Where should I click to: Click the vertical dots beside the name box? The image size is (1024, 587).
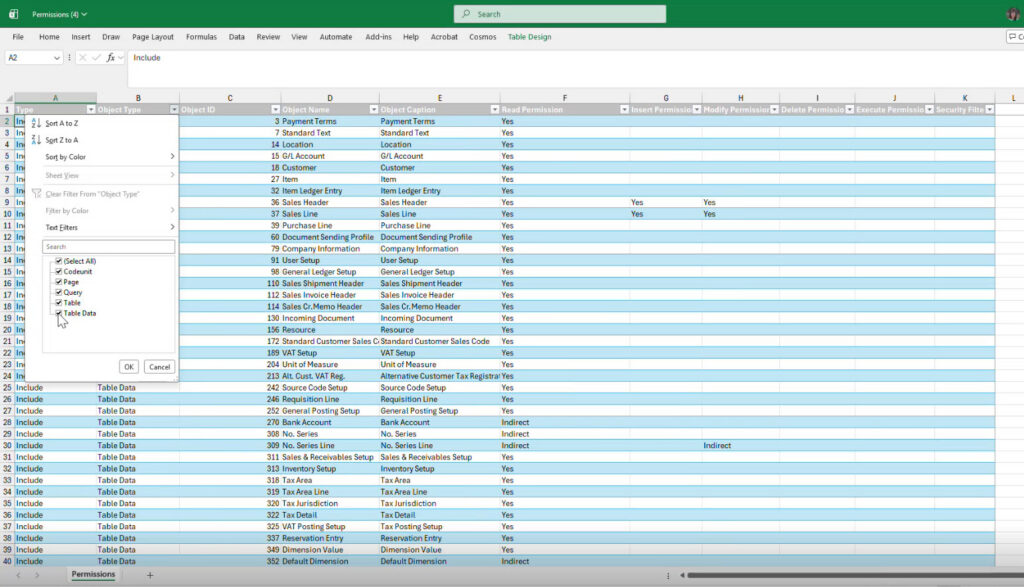tap(69, 57)
